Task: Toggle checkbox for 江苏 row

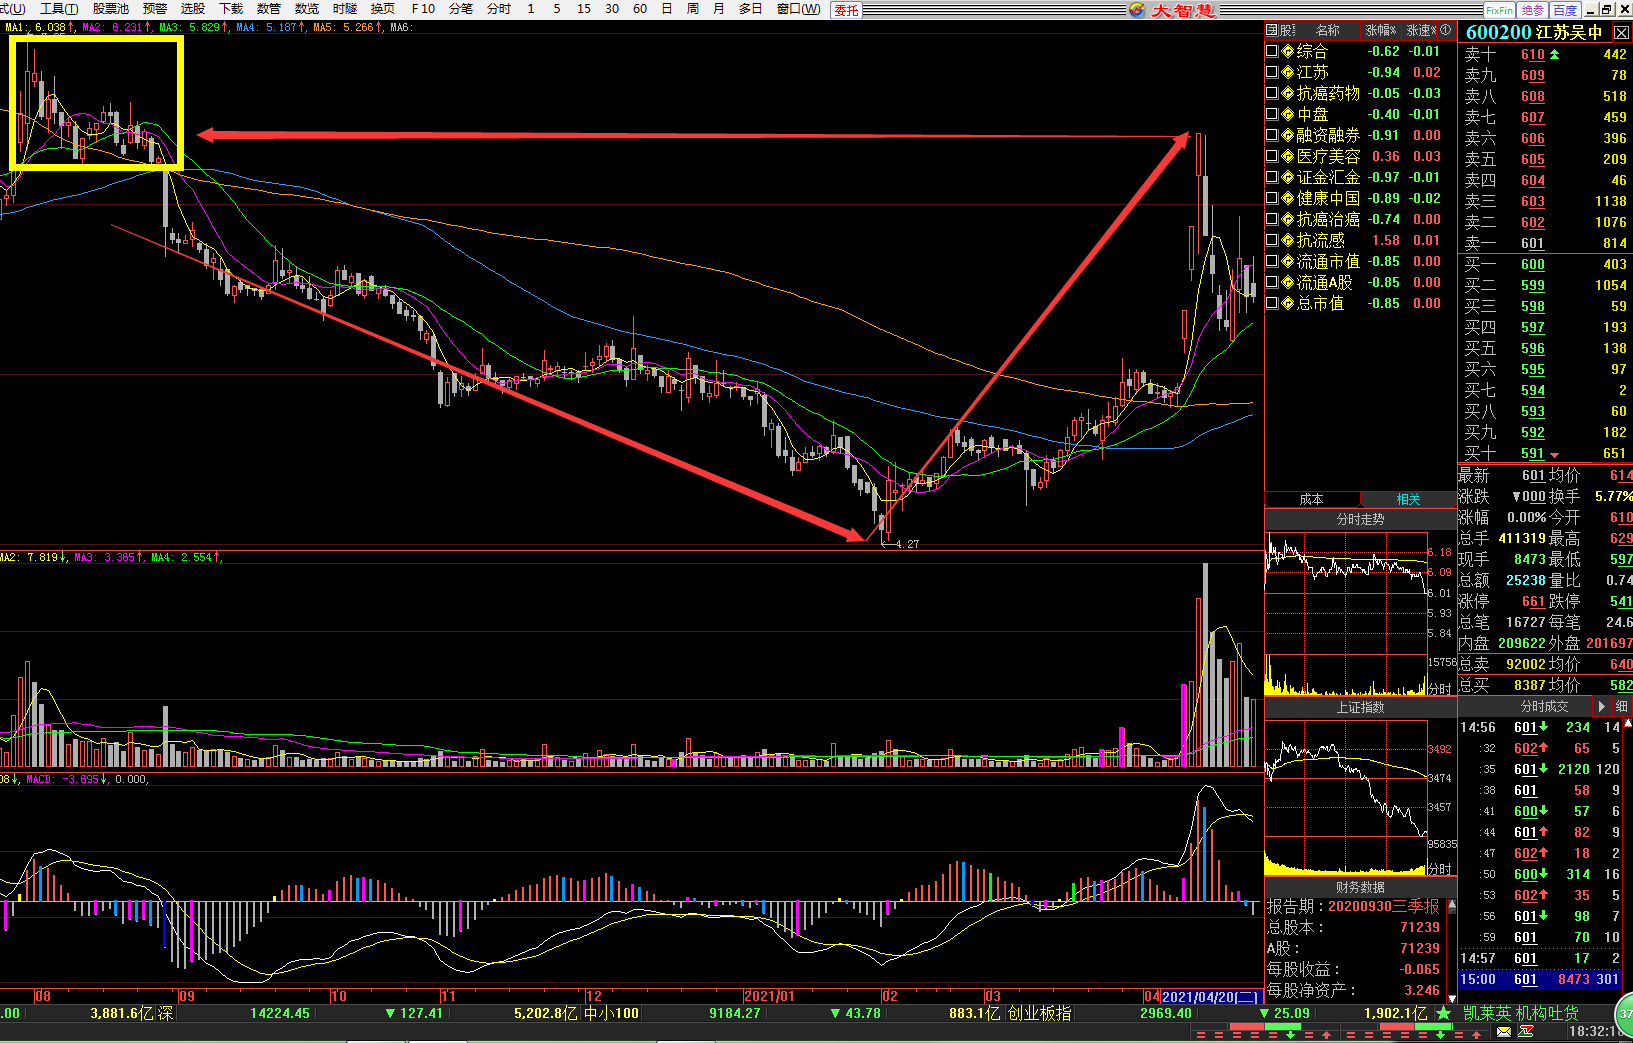Action: (x=1272, y=72)
